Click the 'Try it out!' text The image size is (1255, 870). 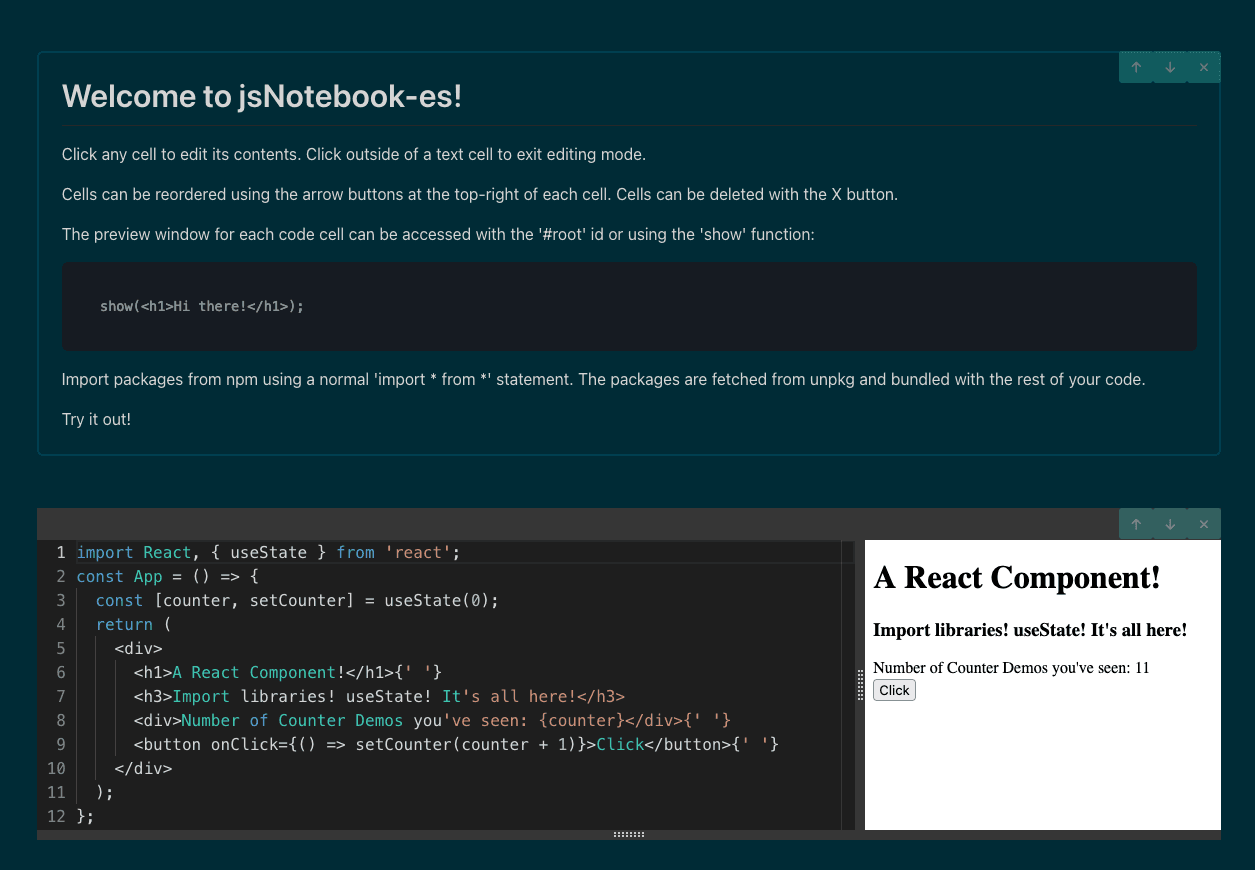(x=96, y=419)
